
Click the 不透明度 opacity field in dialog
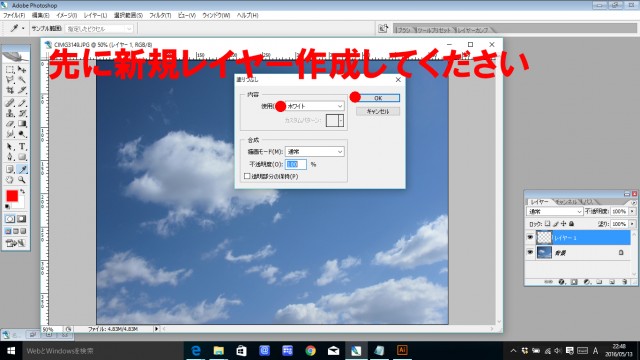pos(296,164)
